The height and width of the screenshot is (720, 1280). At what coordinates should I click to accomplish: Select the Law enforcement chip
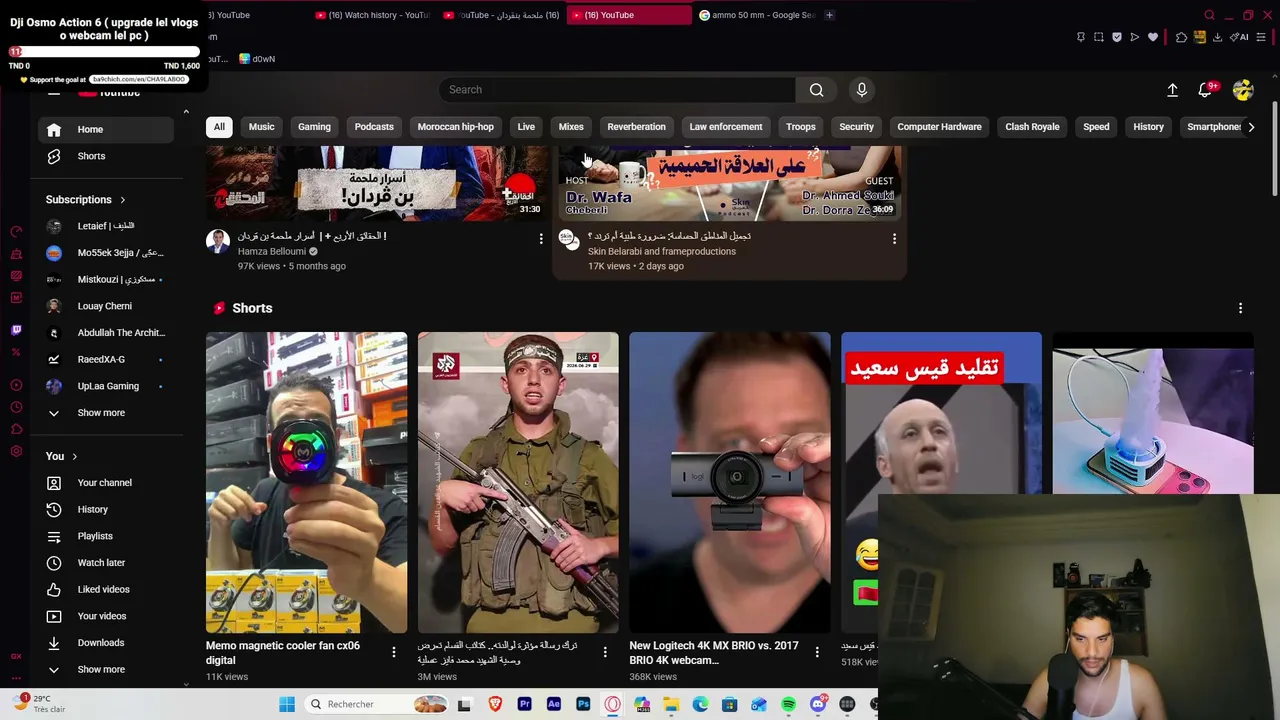click(x=725, y=127)
